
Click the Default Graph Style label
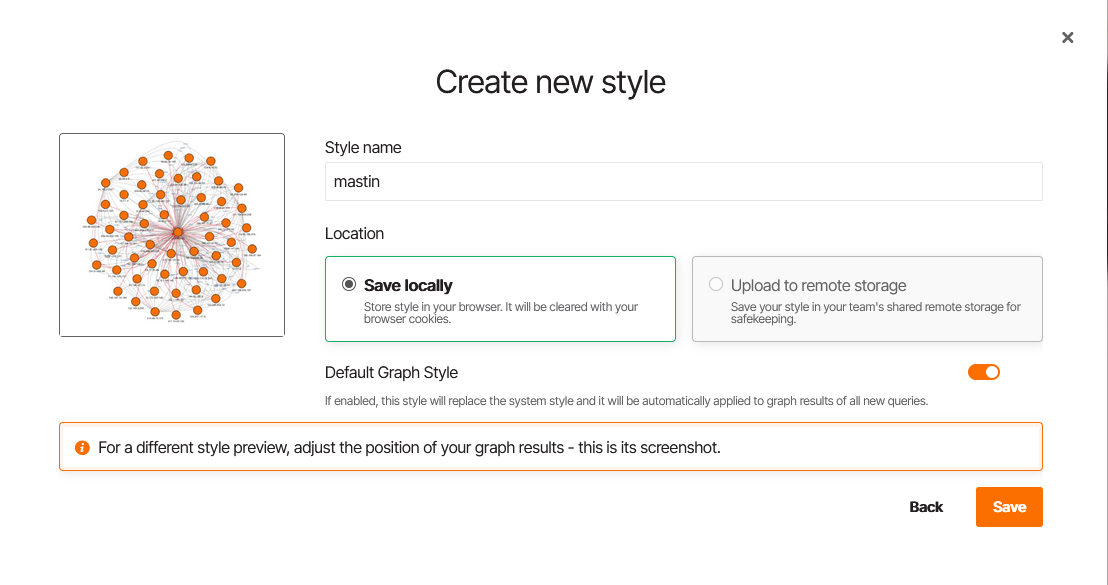(x=391, y=372)
